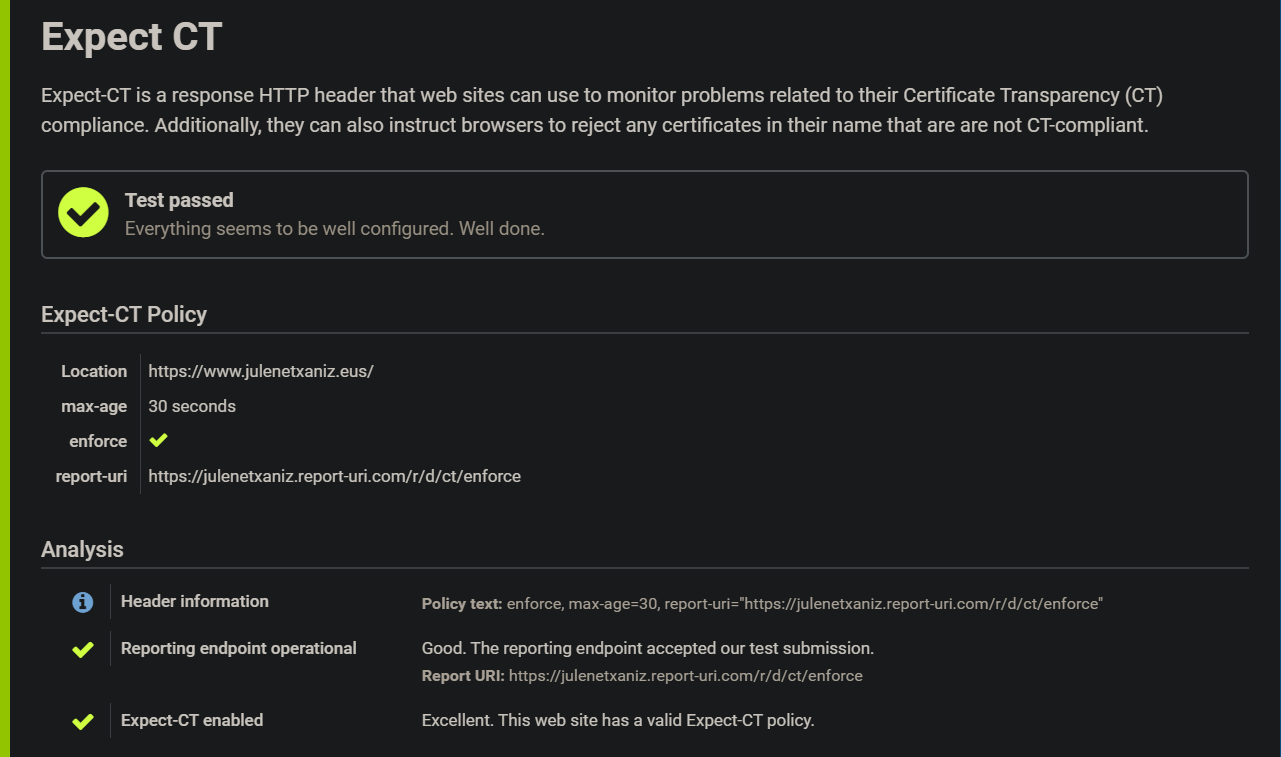Click the blue info icon beside Header information
This screenshot has width=1281, height=757.
pos(83,602)
